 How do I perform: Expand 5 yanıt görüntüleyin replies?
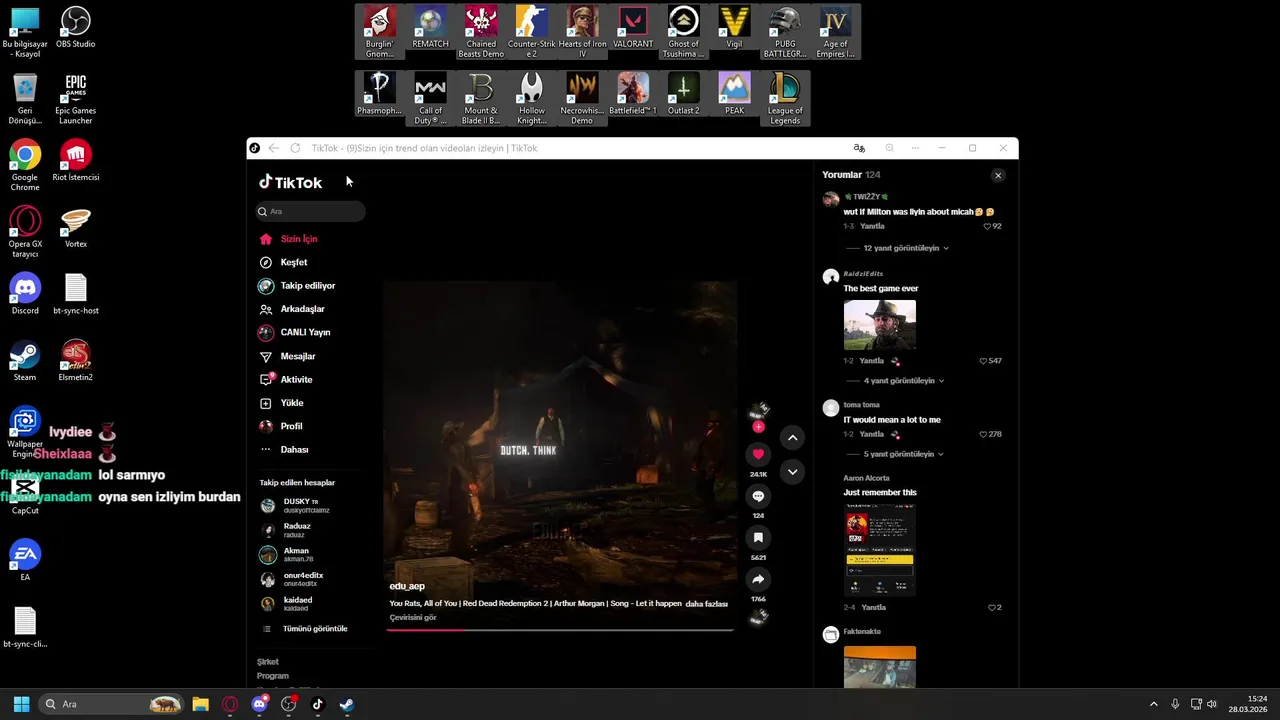pos(904,454)
